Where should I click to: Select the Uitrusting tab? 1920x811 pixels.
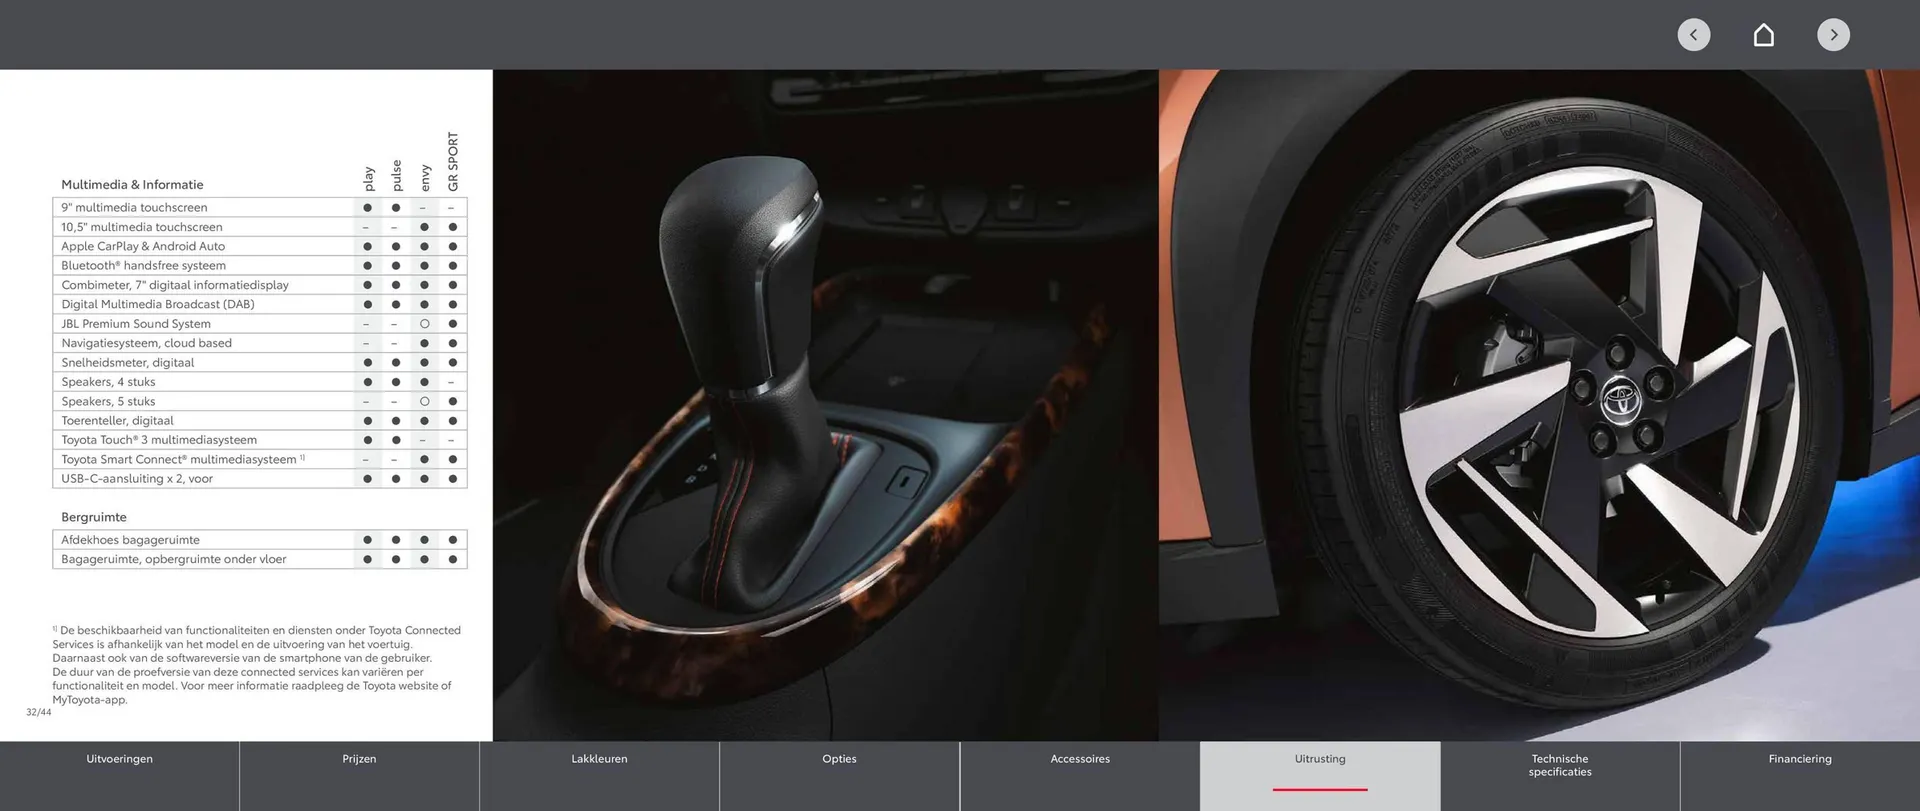1320,759
